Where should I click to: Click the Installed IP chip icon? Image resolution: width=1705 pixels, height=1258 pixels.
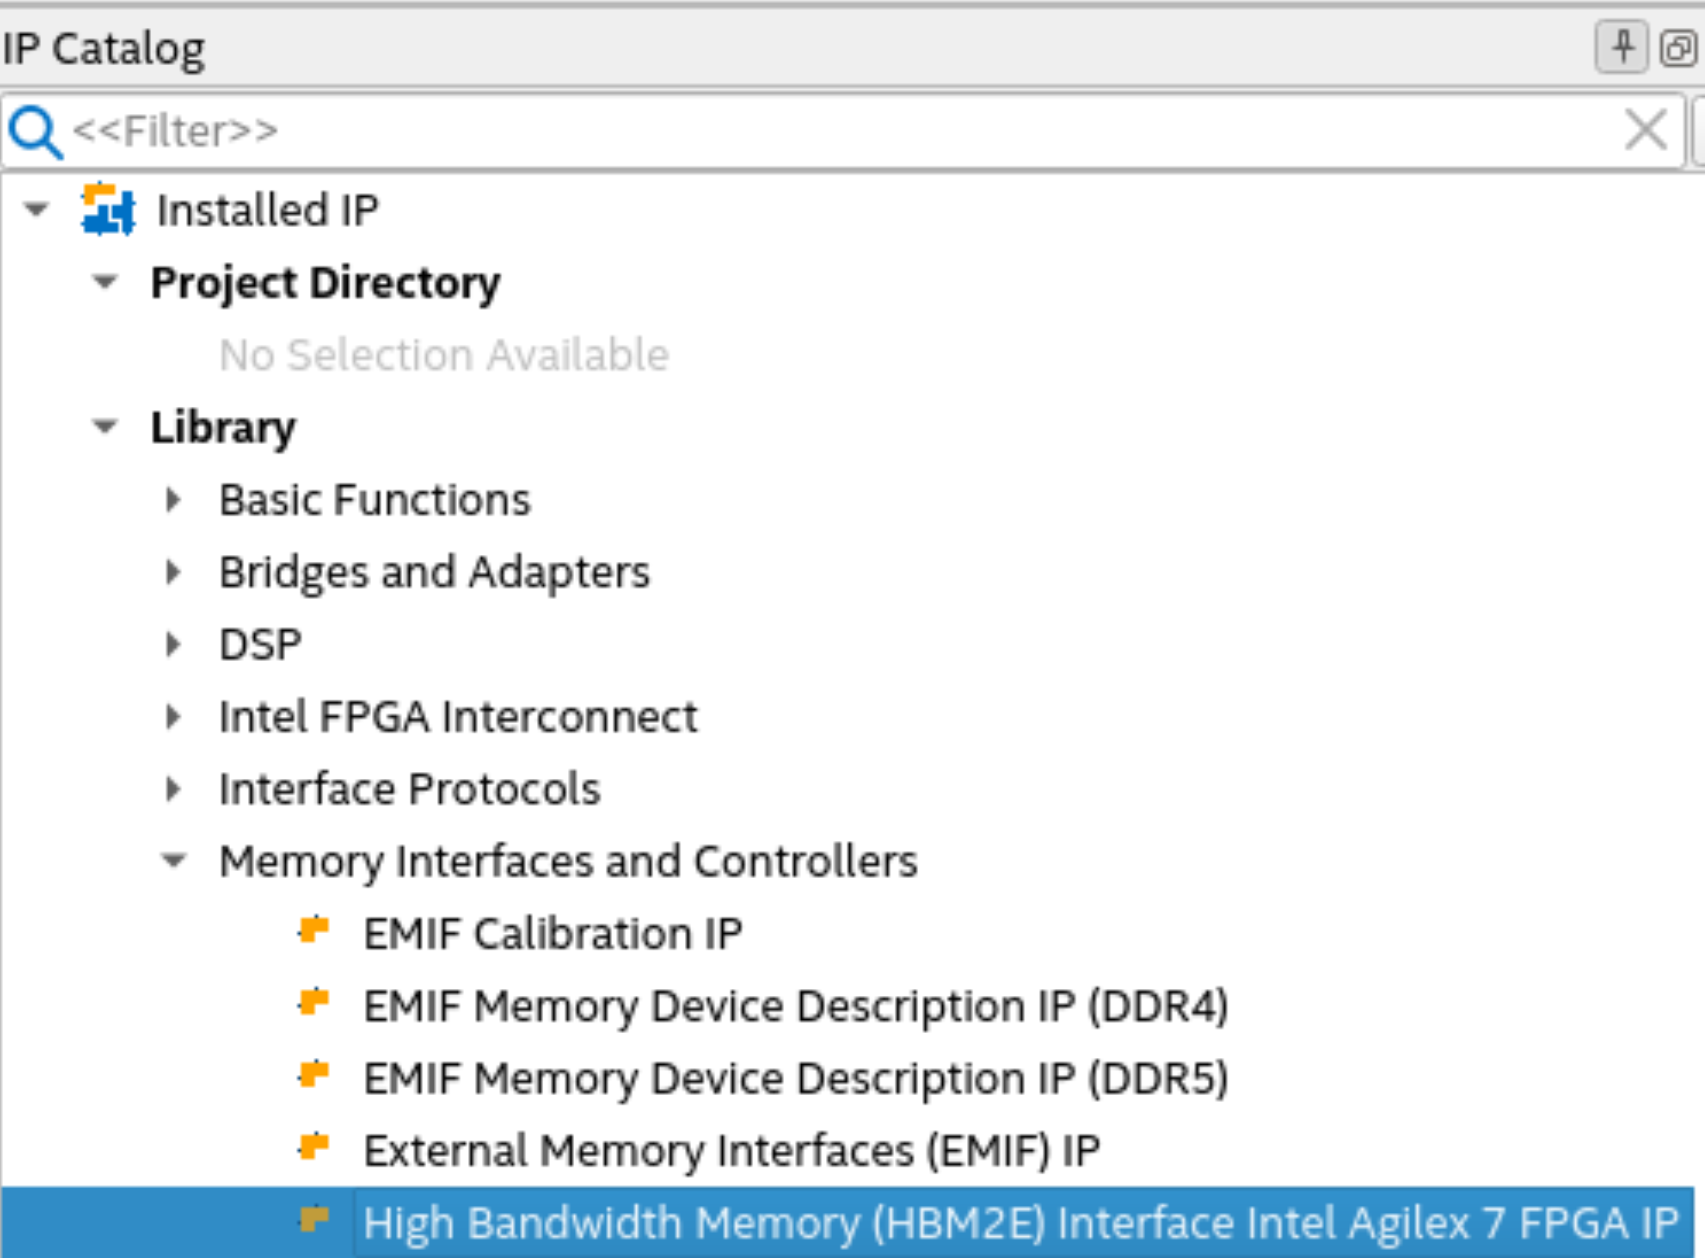point(107,210)
